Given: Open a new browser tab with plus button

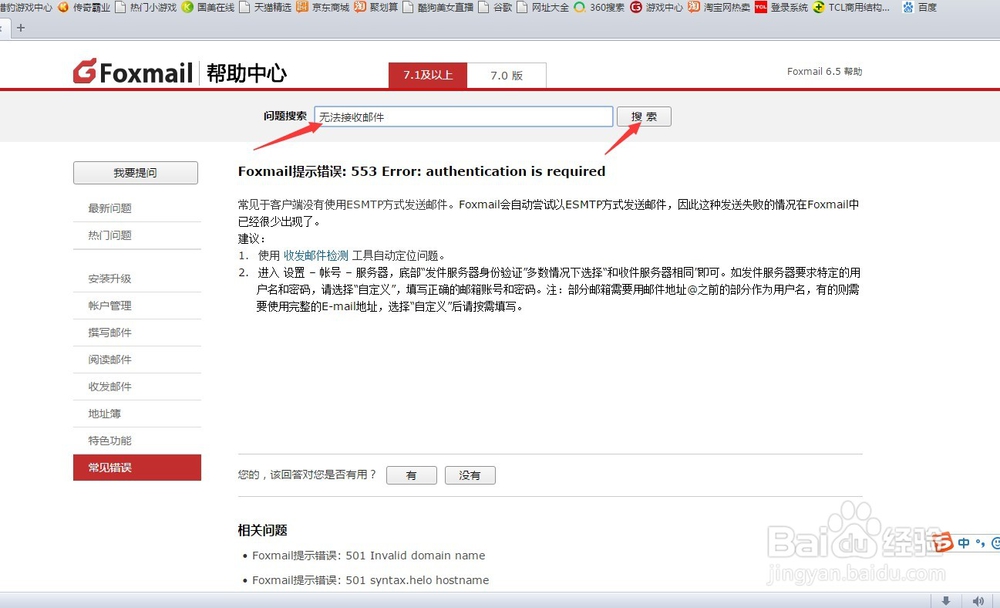Looking at the screenshot, I should (x=21, y=28).
